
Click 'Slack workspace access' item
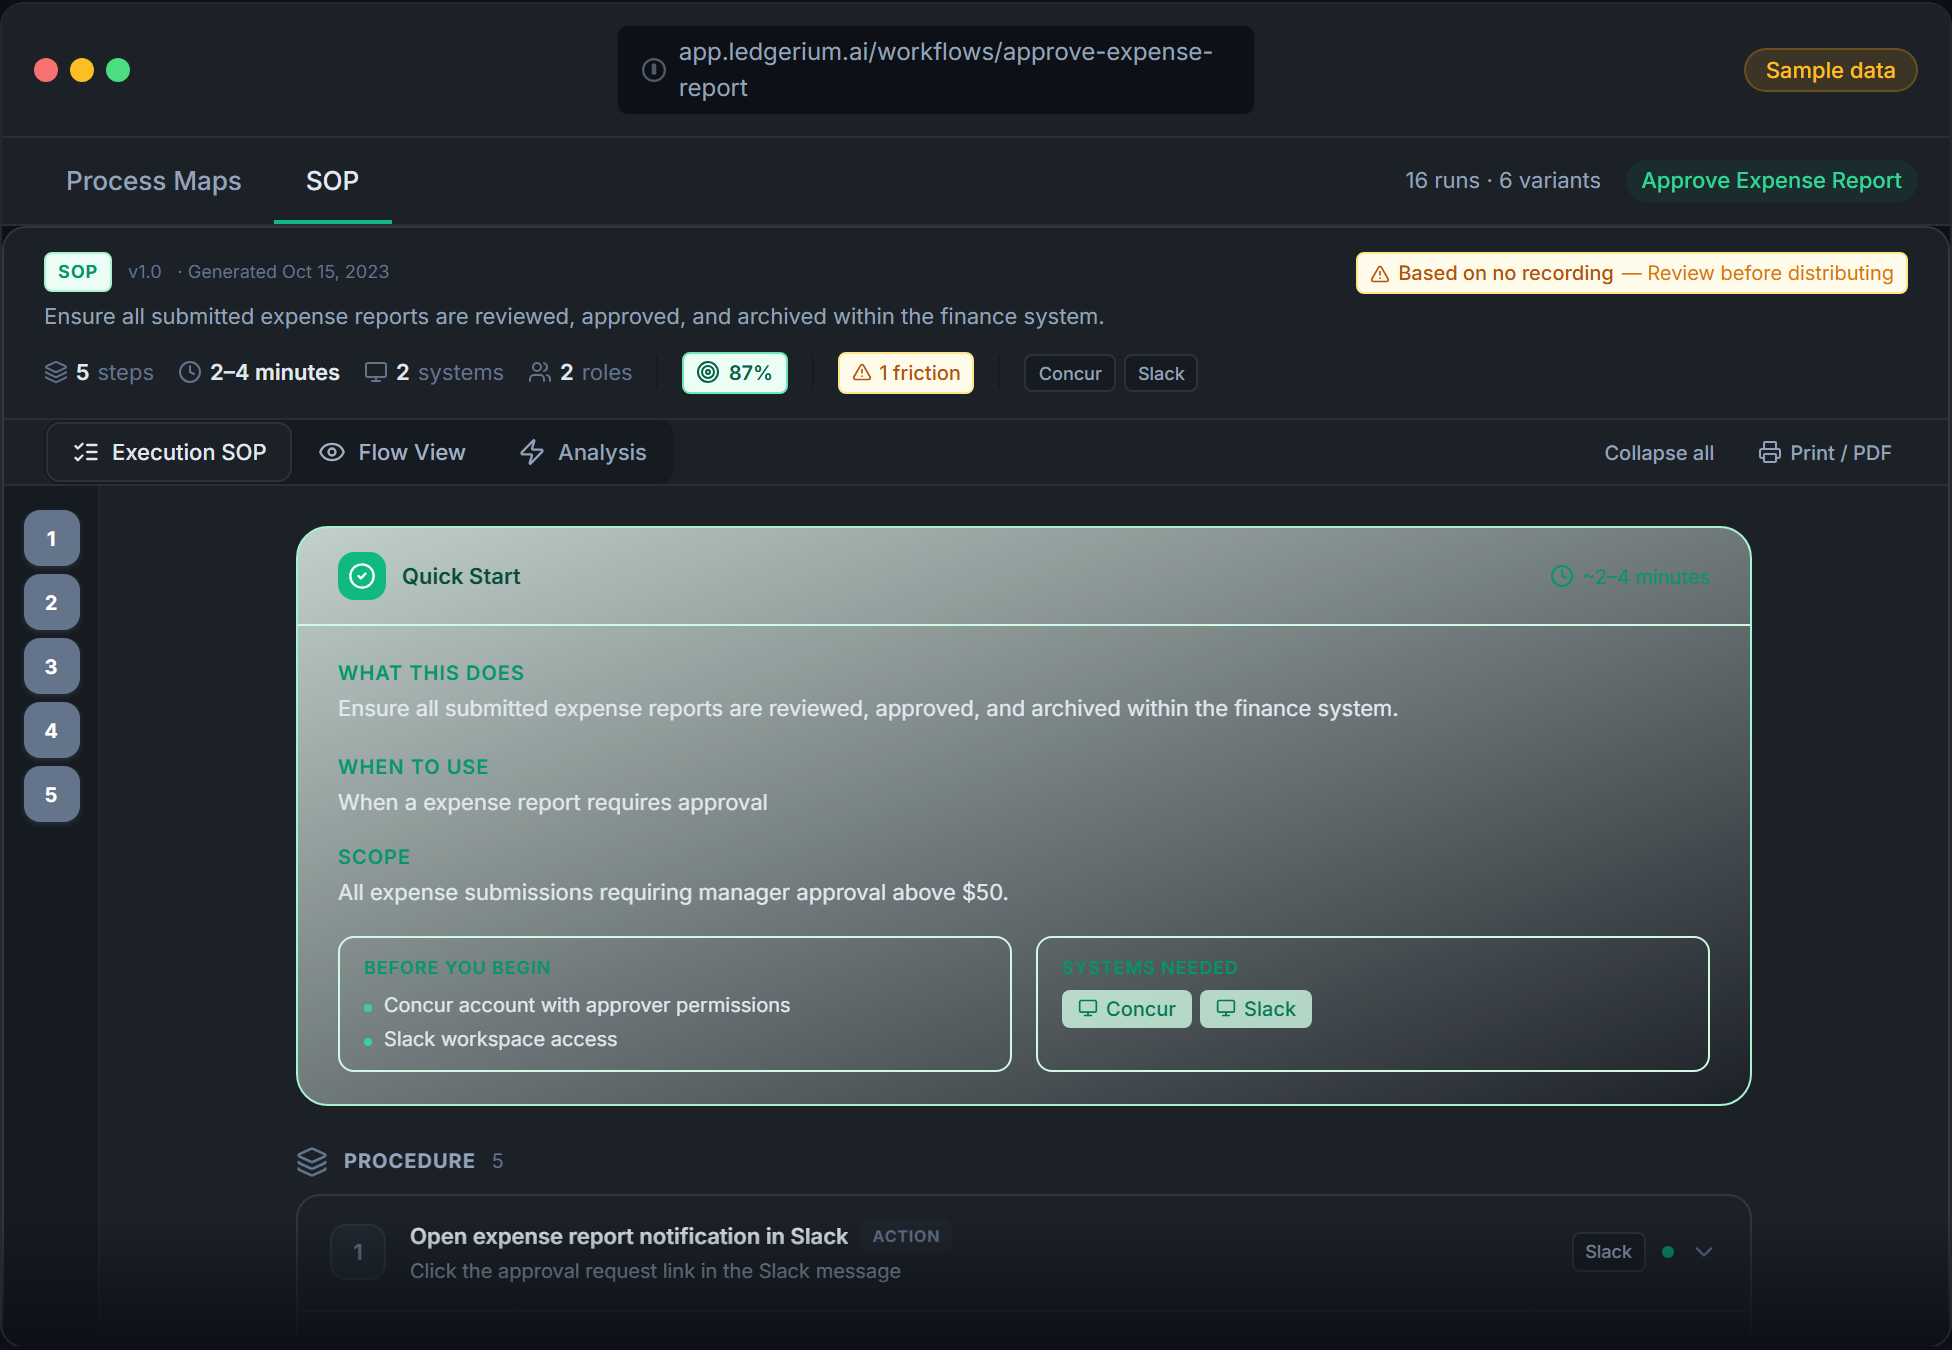click(500, 1039)
